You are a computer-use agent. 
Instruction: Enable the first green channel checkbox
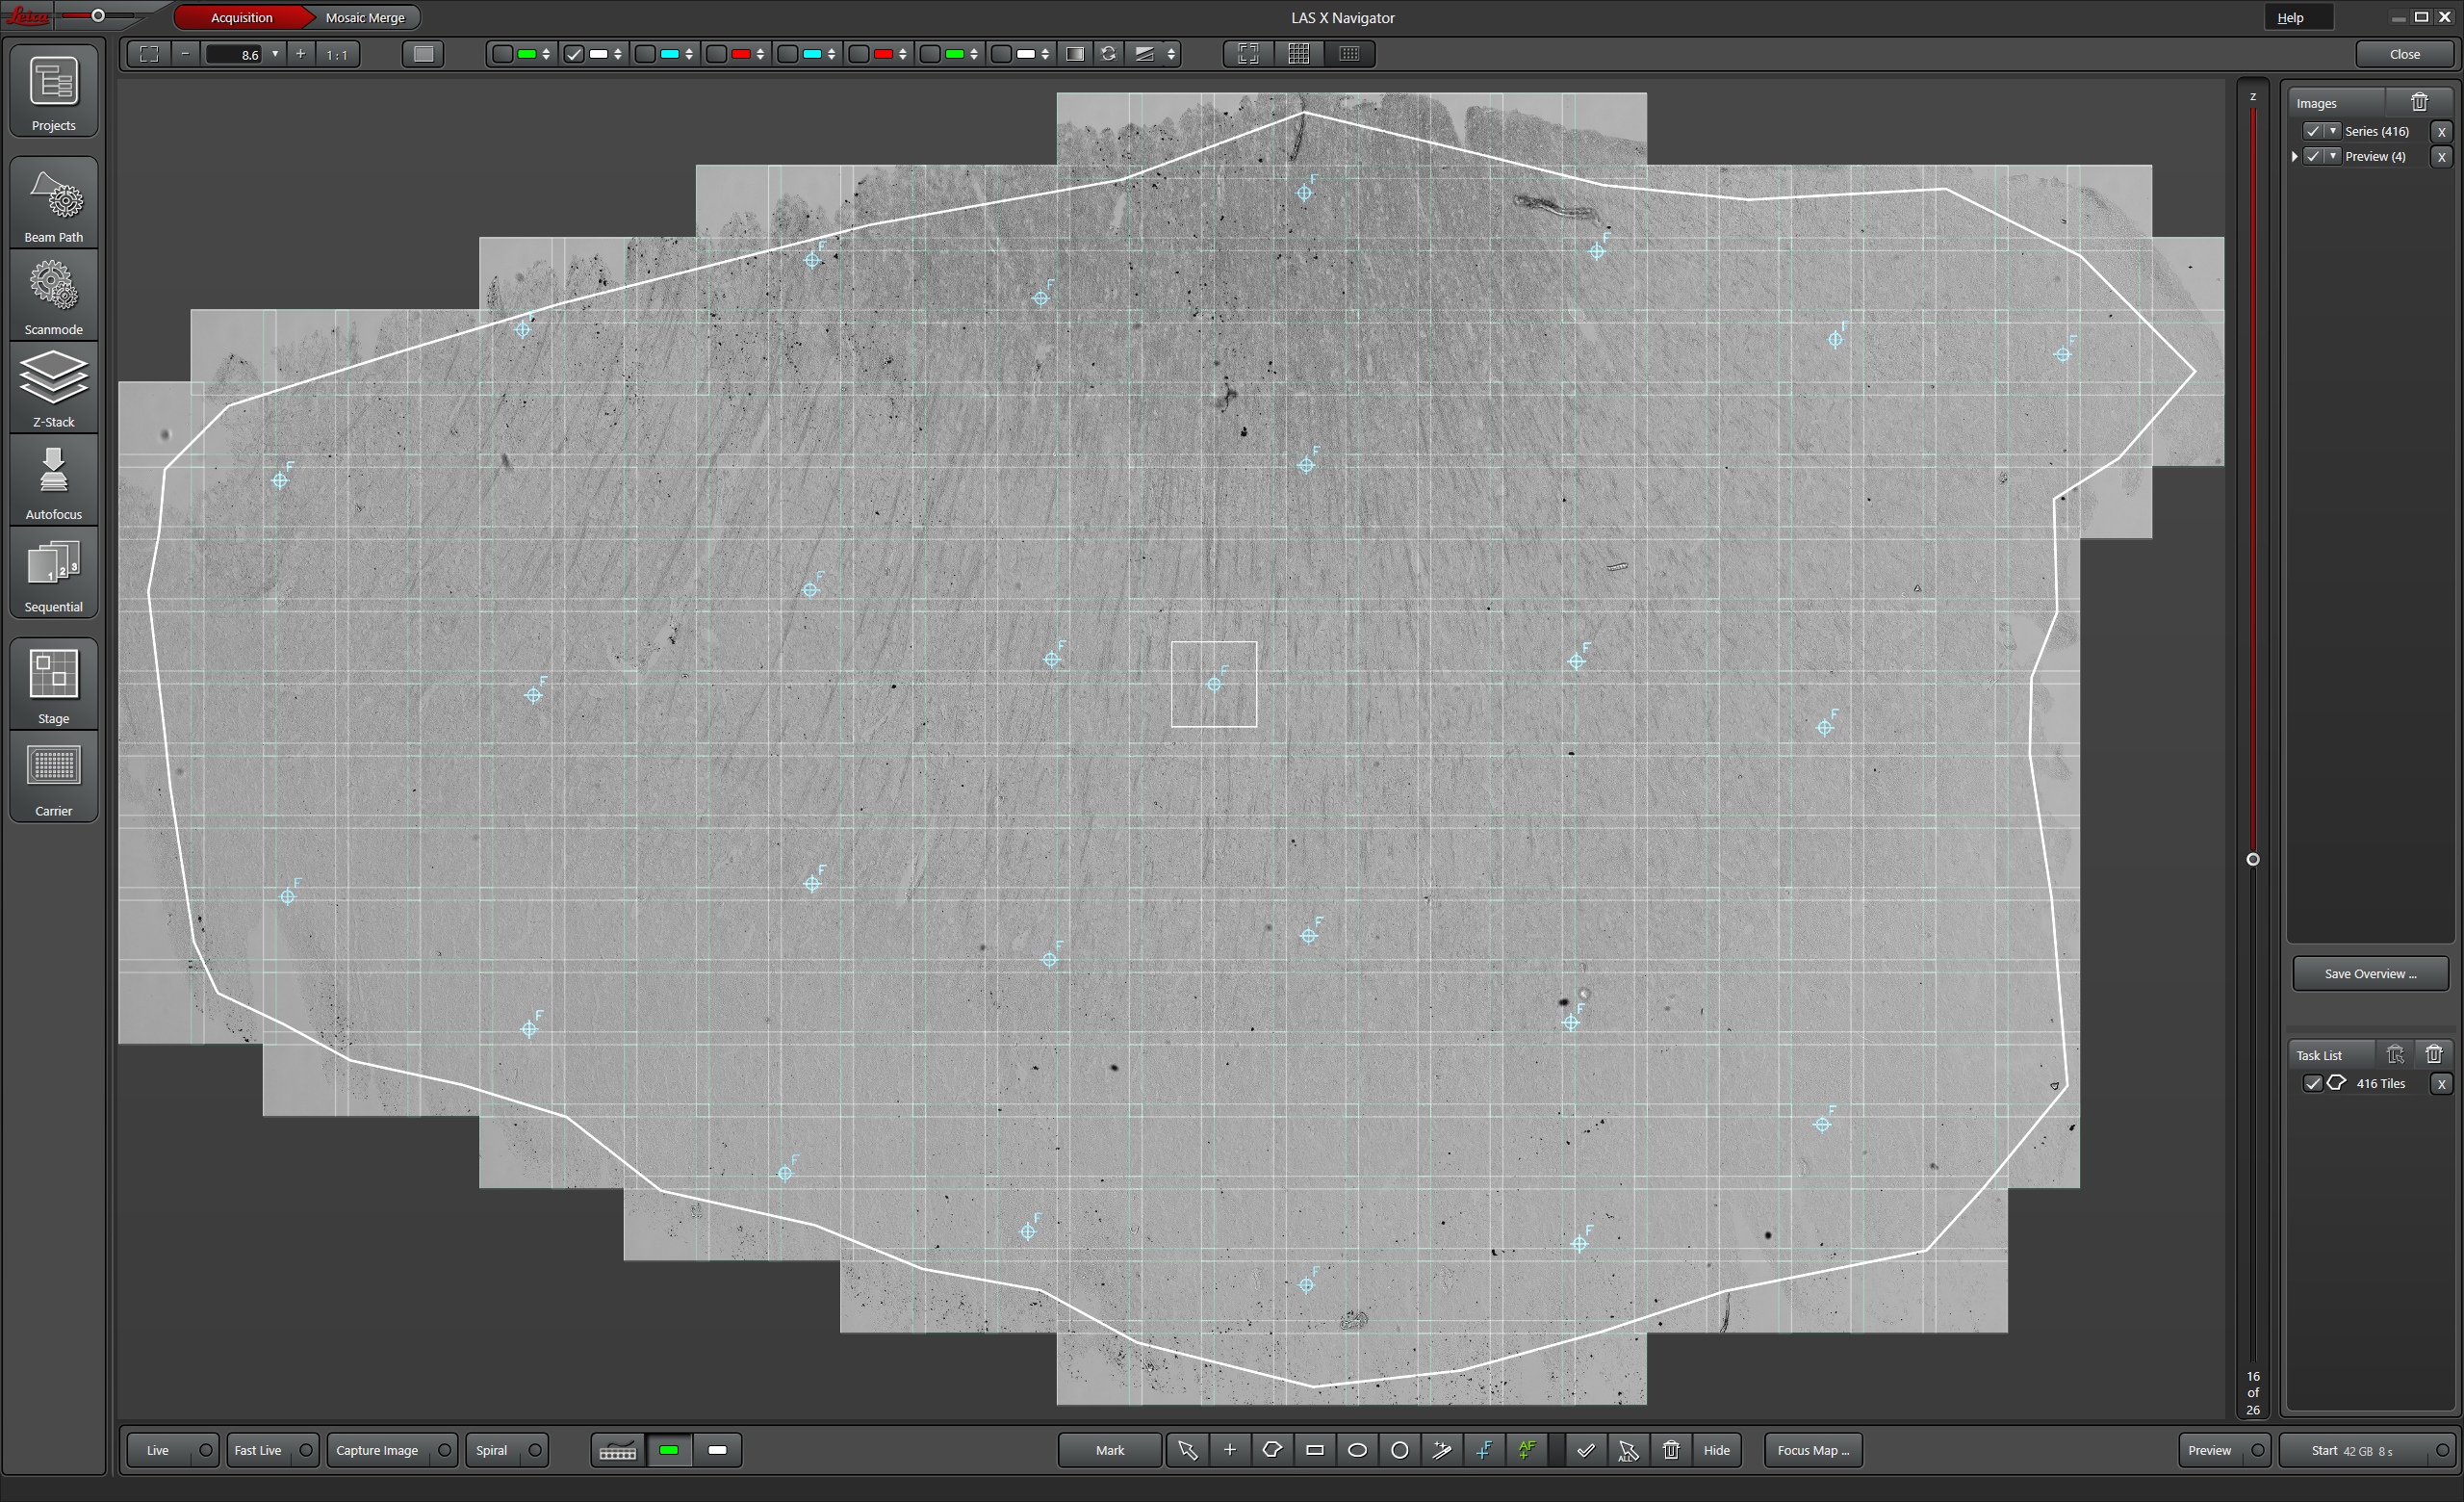pos(503,54)
